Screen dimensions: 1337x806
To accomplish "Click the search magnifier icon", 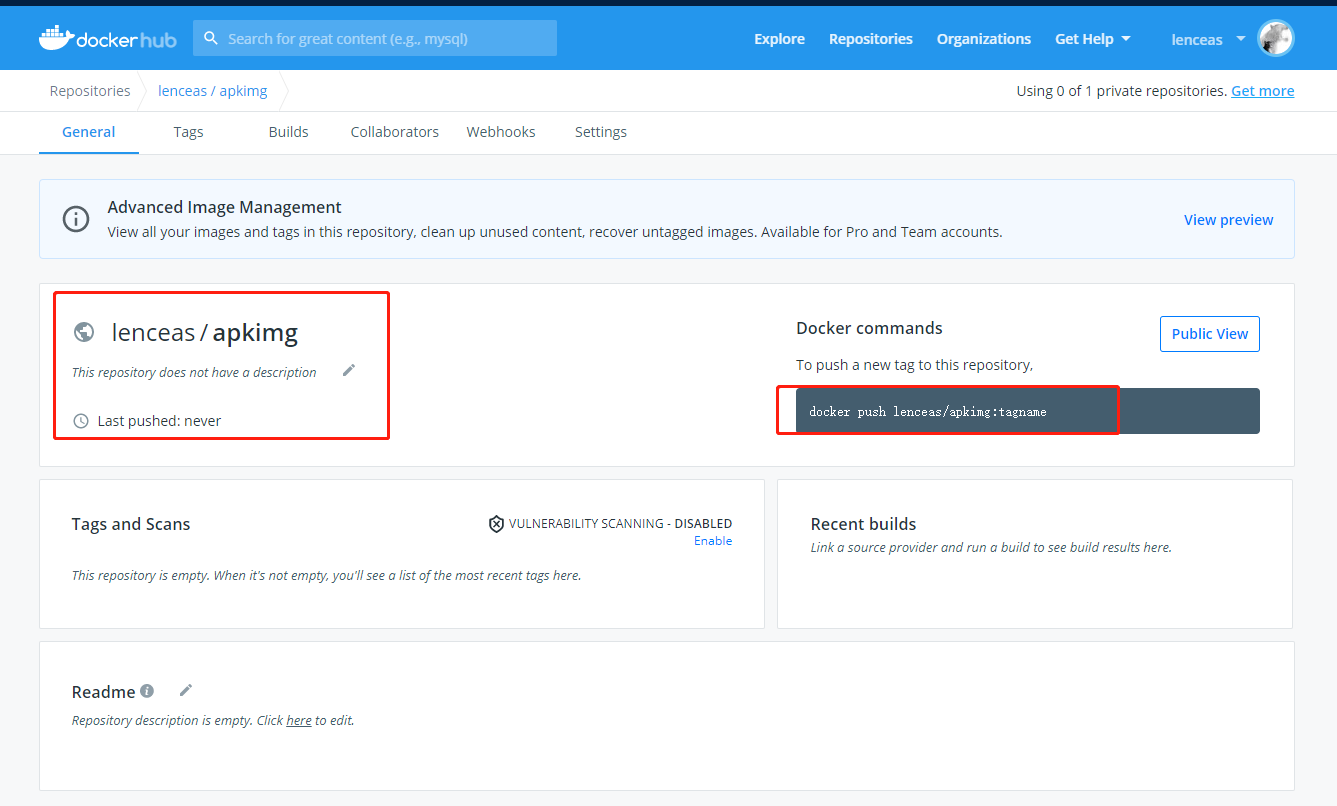I will pos(210,37).
